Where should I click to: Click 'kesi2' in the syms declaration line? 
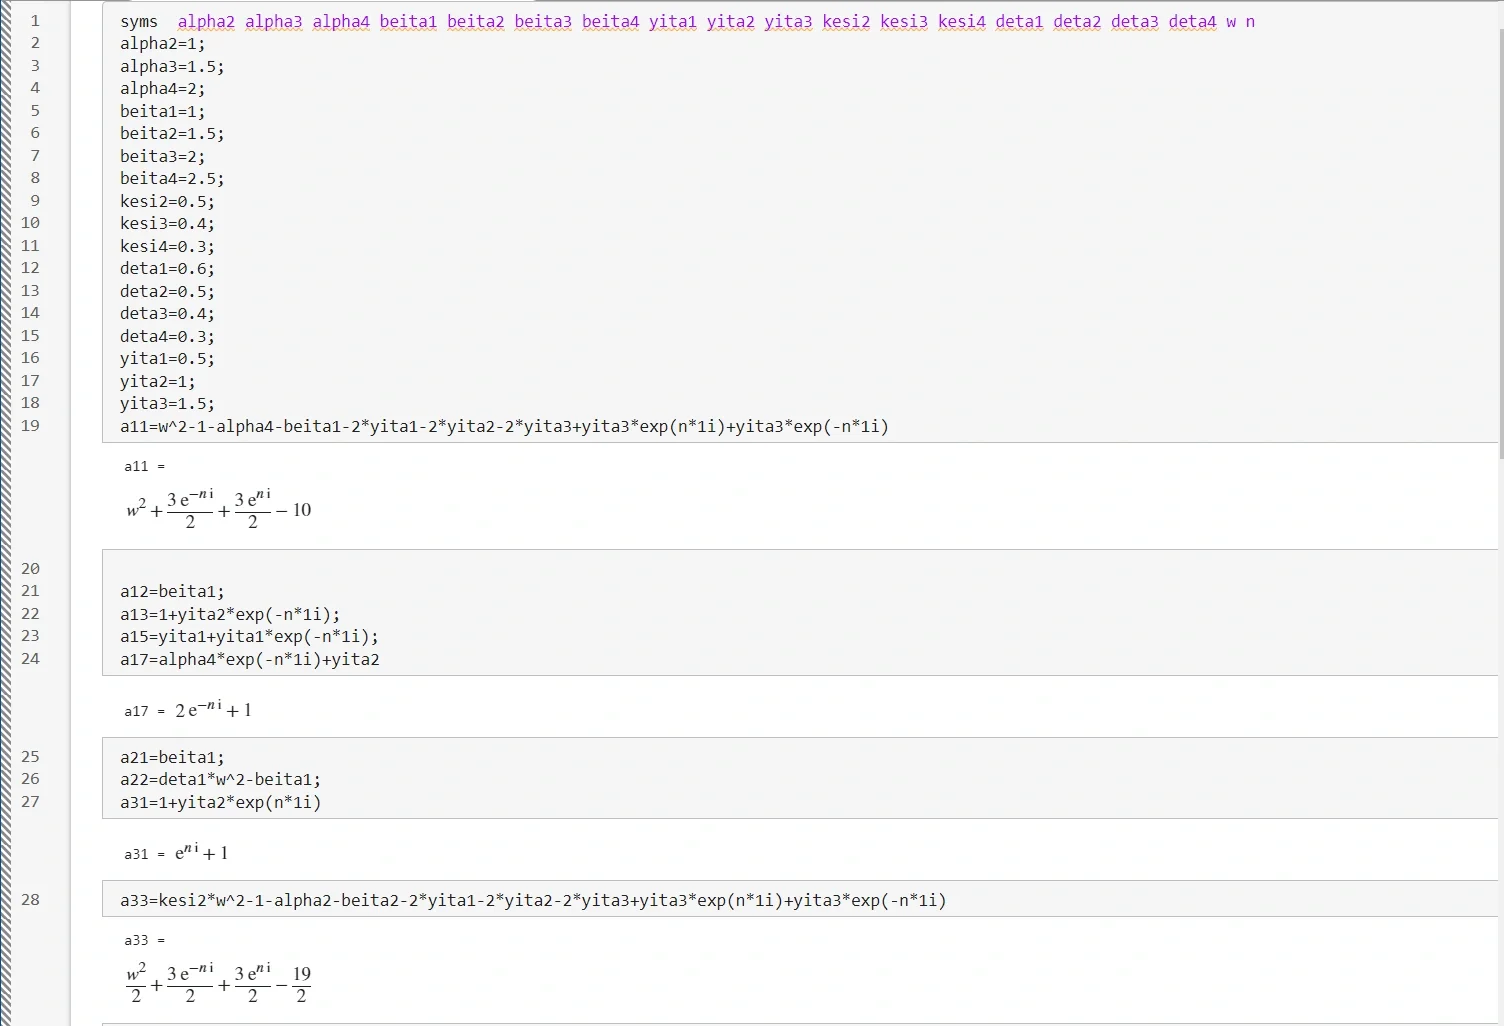847,22
